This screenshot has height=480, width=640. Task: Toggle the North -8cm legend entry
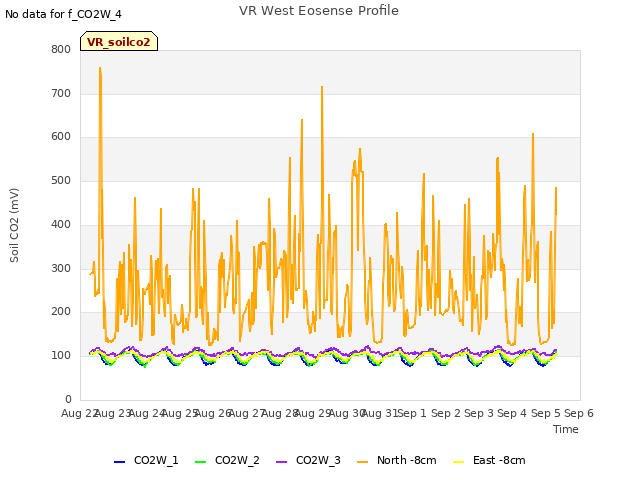[397, 461]
